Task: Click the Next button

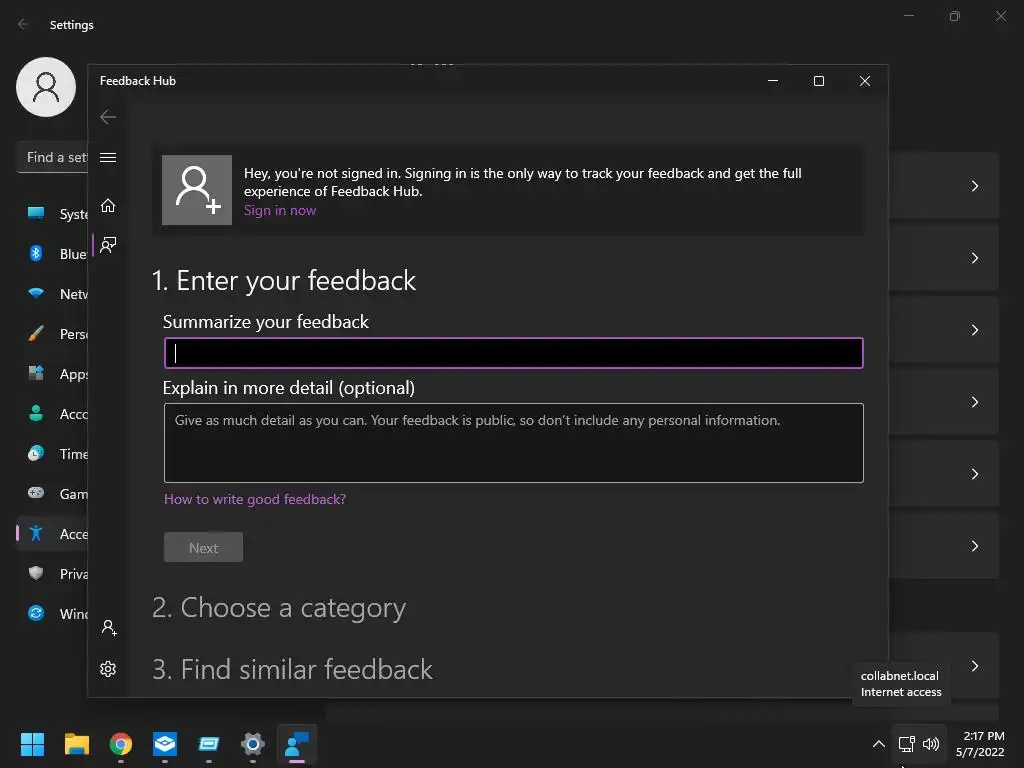Action: [203, 548]
